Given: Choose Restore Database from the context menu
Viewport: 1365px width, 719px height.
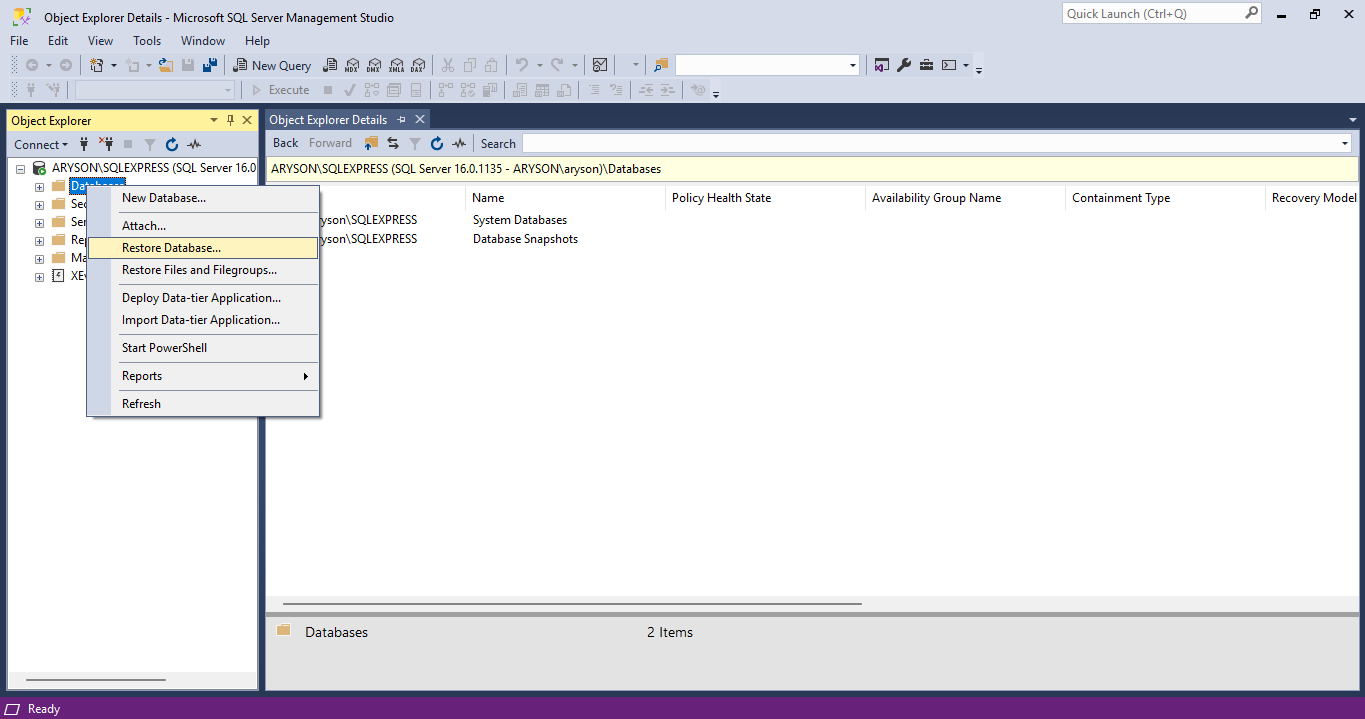Looking at the screenshot, I should click(x=171, y=247).
